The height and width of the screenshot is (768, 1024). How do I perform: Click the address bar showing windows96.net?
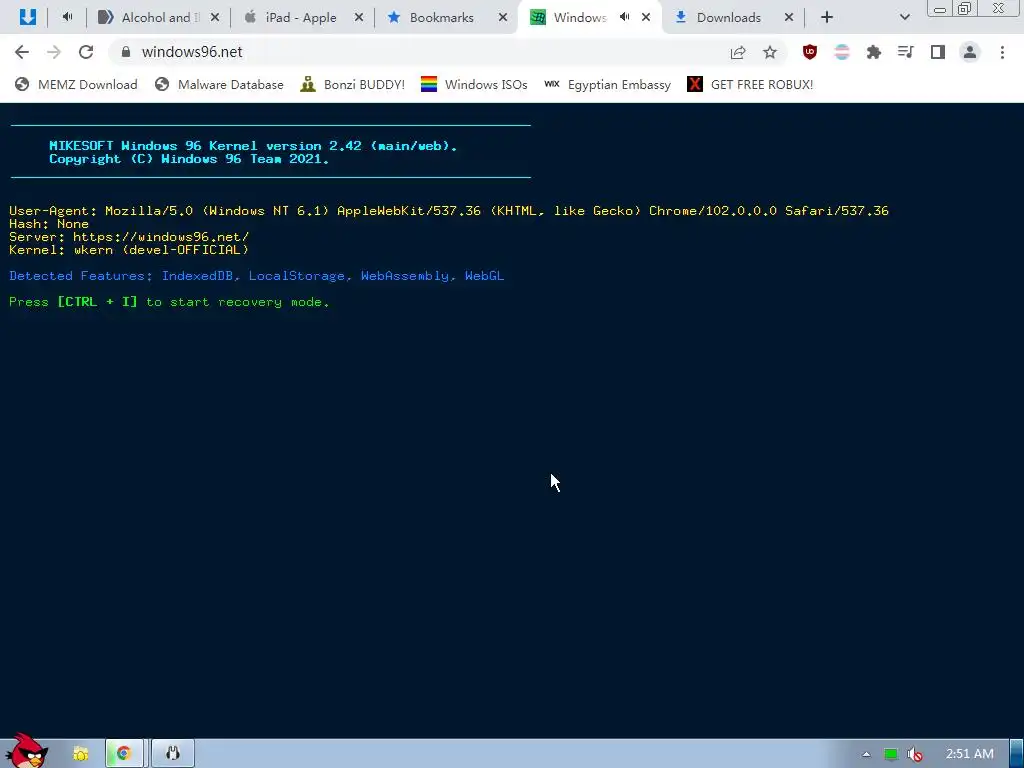(x=418, y=52)
